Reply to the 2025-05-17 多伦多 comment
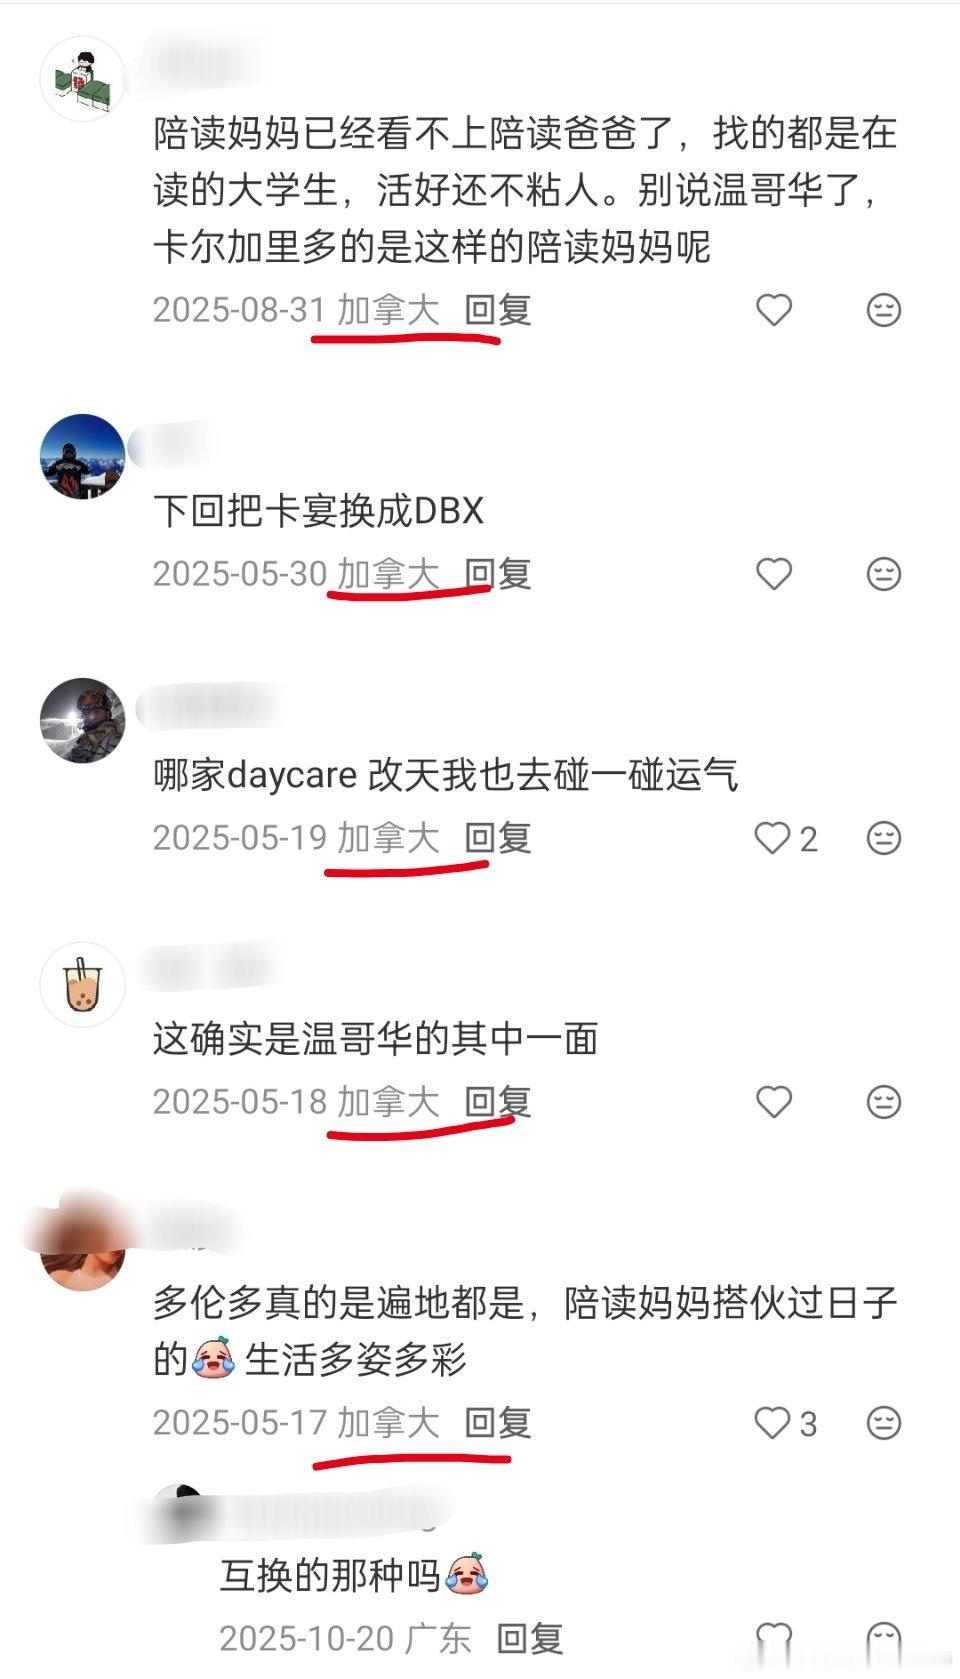Screen dimensions: 960x1679 tap(498, 1423)
